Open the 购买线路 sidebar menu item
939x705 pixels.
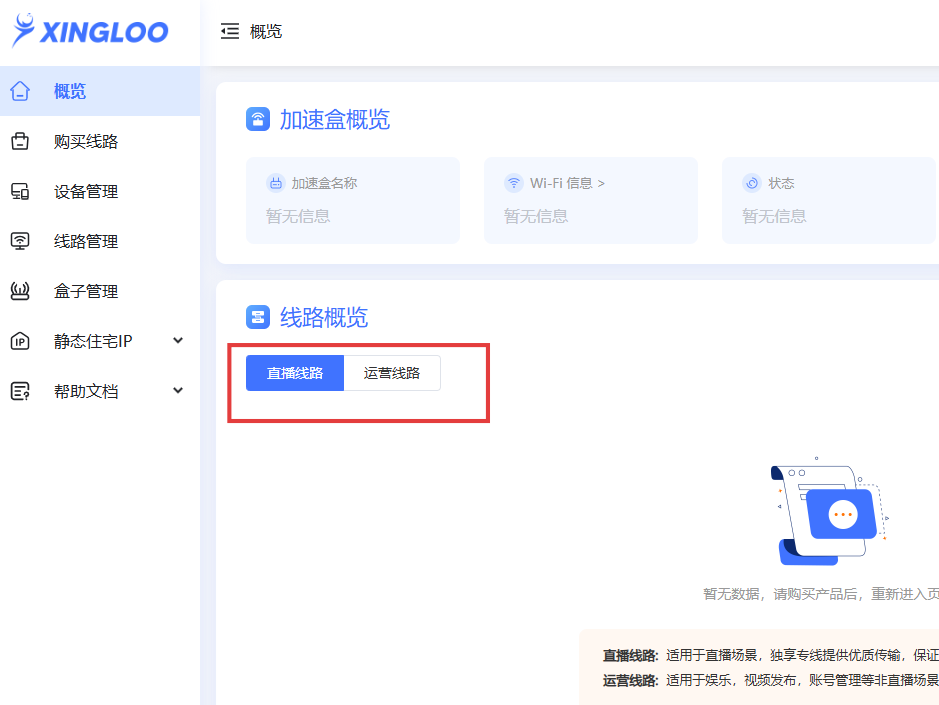(x=100, y=141)
